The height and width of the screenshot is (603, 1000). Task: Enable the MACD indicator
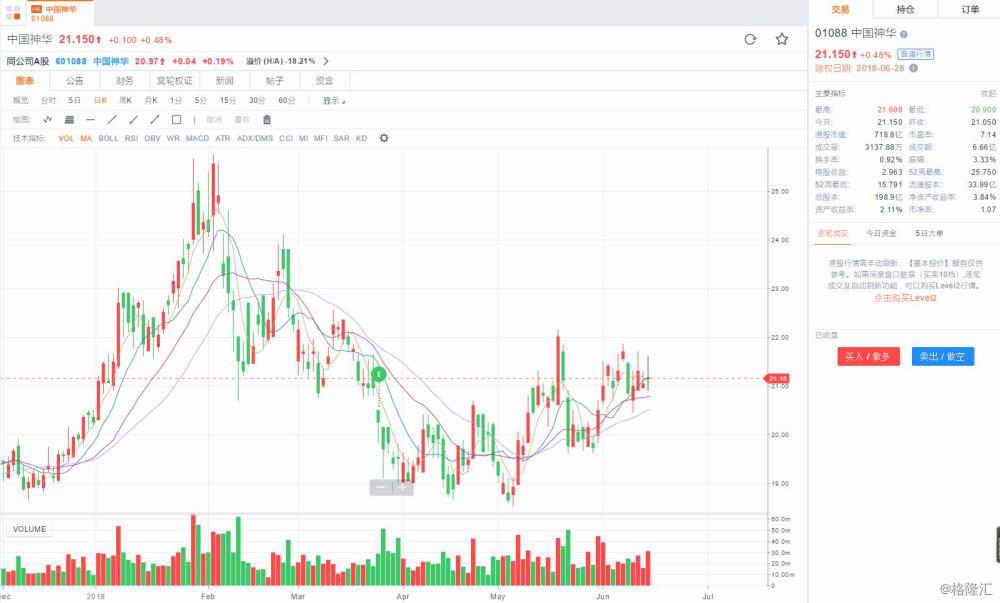pos(198,138)
